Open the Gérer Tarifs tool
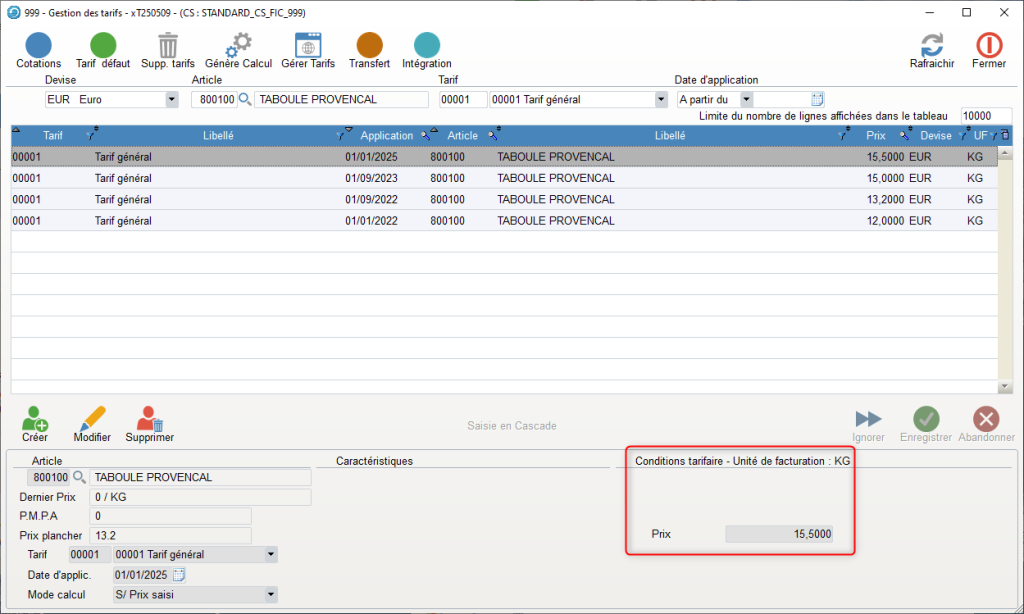The height and width of the screenshot is (614, 1024). point(308,46)
